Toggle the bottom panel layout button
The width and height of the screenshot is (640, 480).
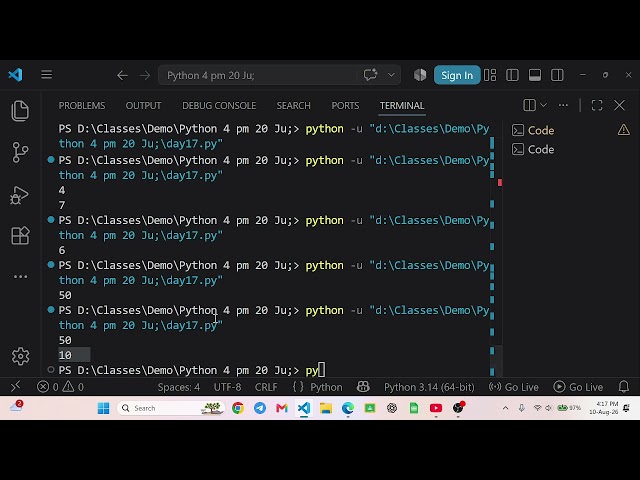tap(535, 75)
